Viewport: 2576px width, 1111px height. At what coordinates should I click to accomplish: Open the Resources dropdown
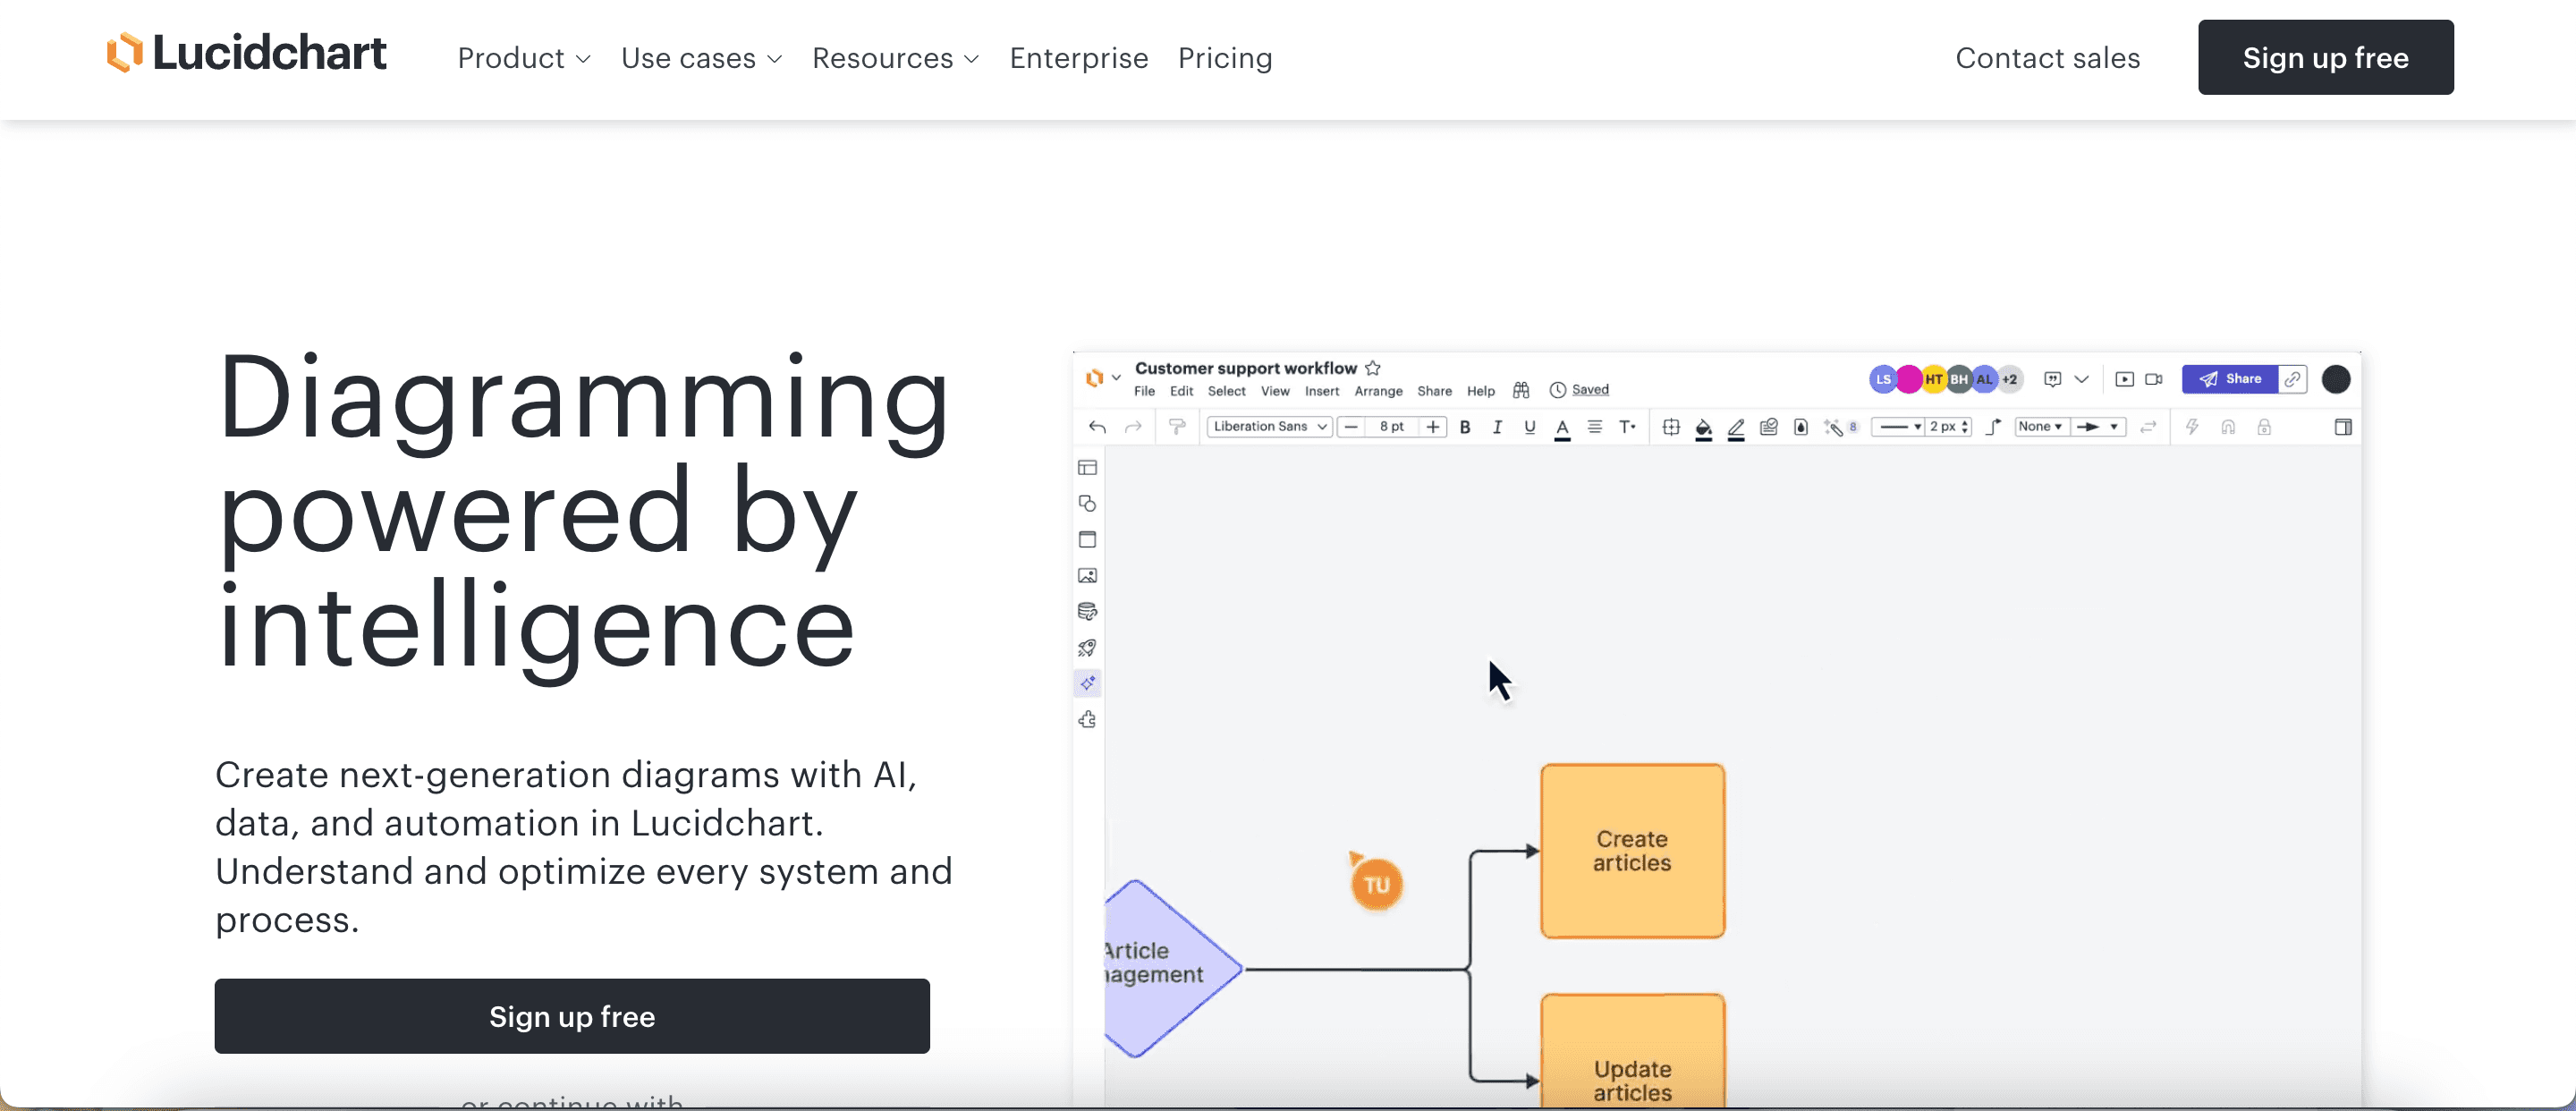coord(895,58)
